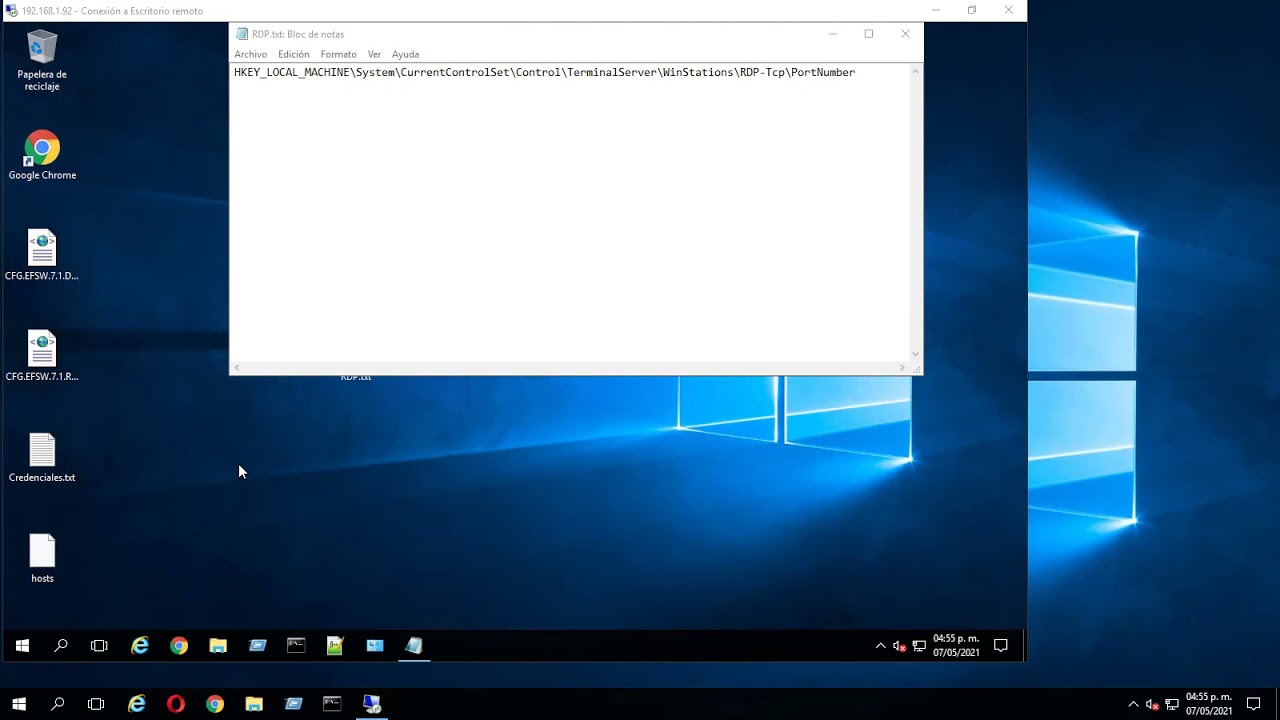Open Formato menu in Bloc de notas
This screenshot has height=720, width=1280.
pyautogui.click(x=338, y=54)
